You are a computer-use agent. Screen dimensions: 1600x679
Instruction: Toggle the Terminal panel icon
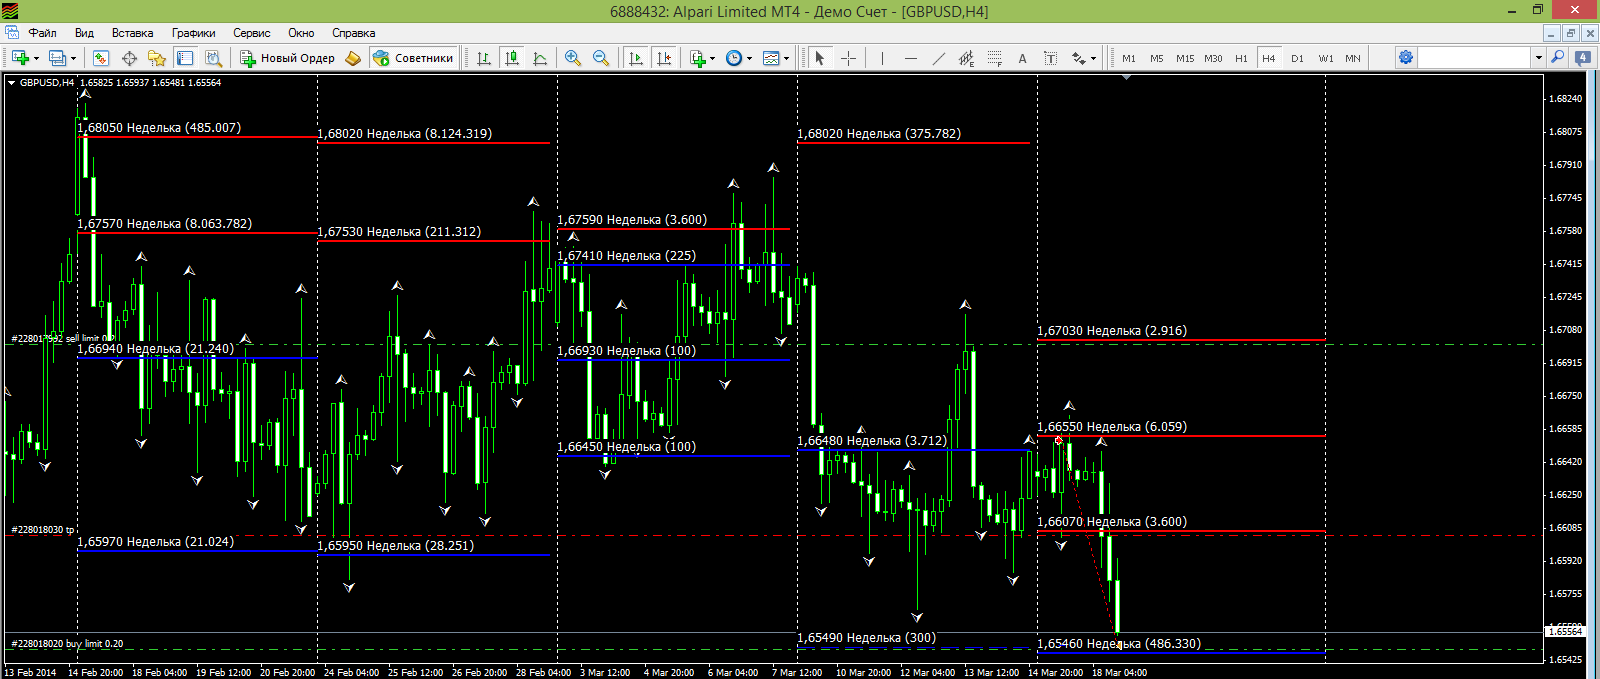point(185,58)
